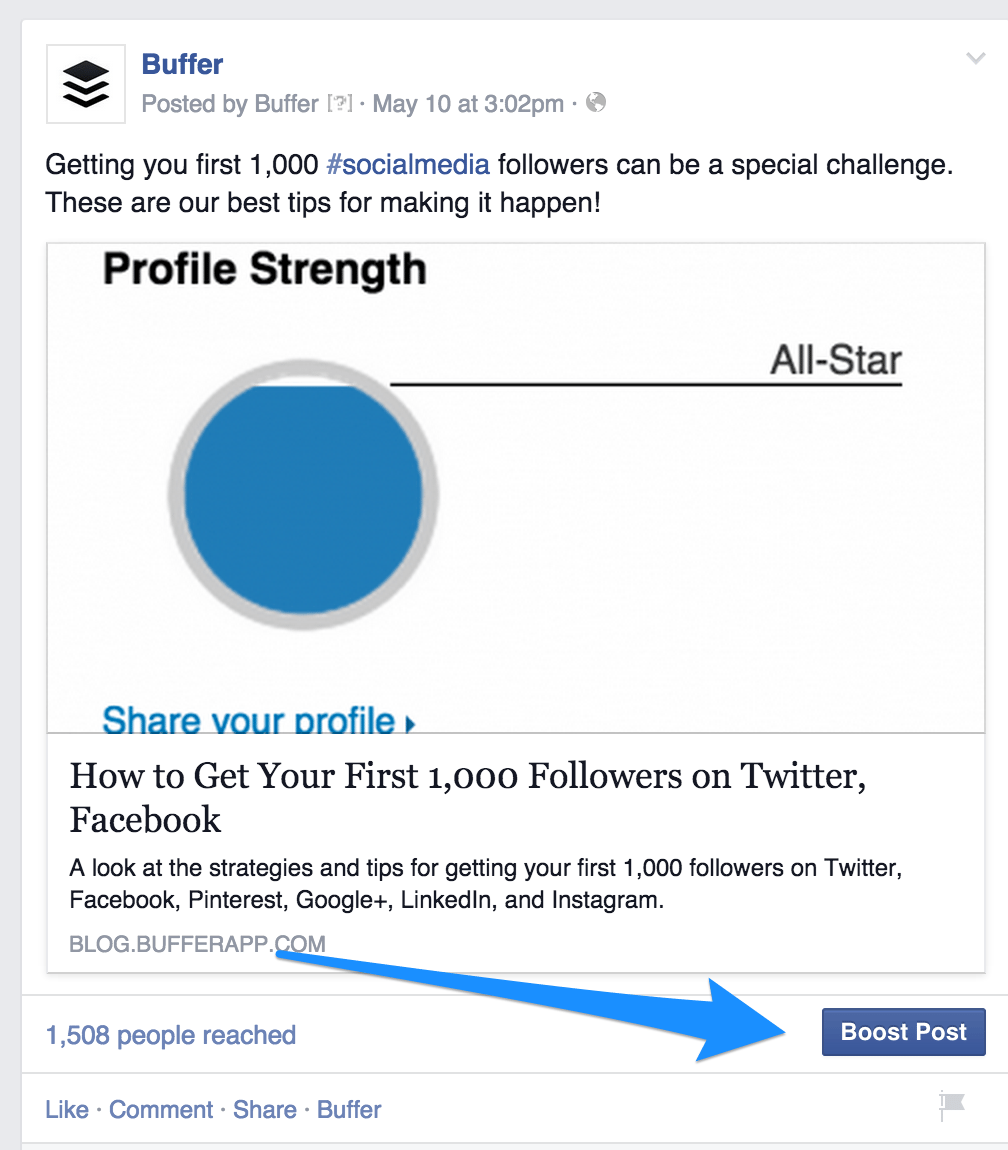The image size is (1008, 1150).
Task: Comment on the post
Action: click(x=160, y=1109)
